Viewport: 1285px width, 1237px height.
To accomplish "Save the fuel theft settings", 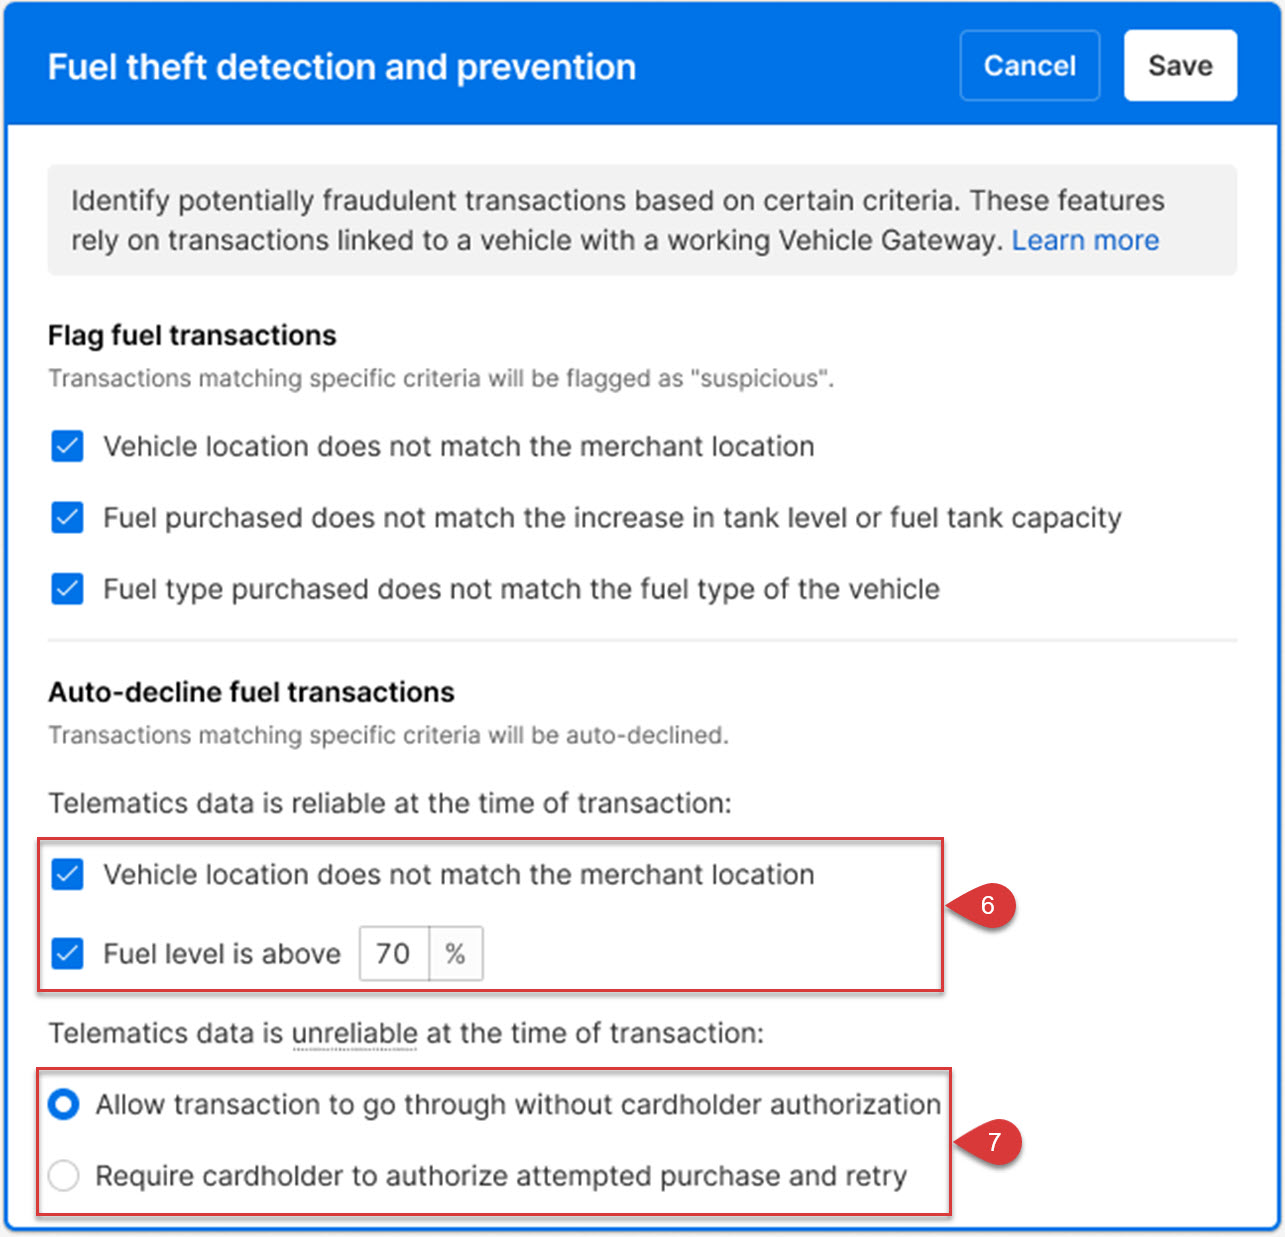I will 1179,66.
